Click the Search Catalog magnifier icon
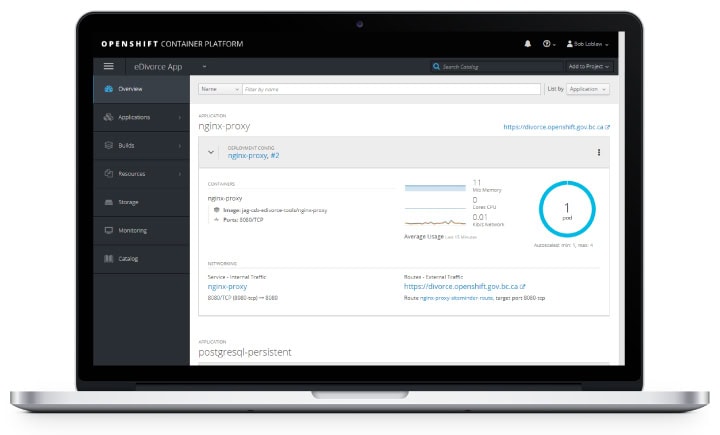Viewport: 720px width, 435px height. click(436, 67)
